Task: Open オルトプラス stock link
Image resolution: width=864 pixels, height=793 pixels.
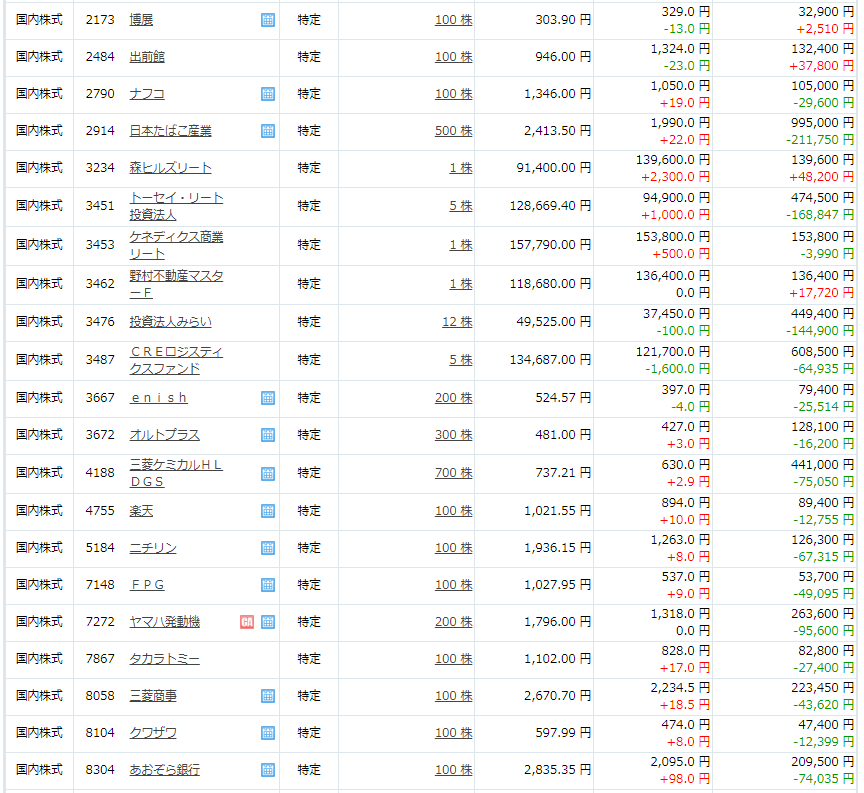Action: click(165, 434)
